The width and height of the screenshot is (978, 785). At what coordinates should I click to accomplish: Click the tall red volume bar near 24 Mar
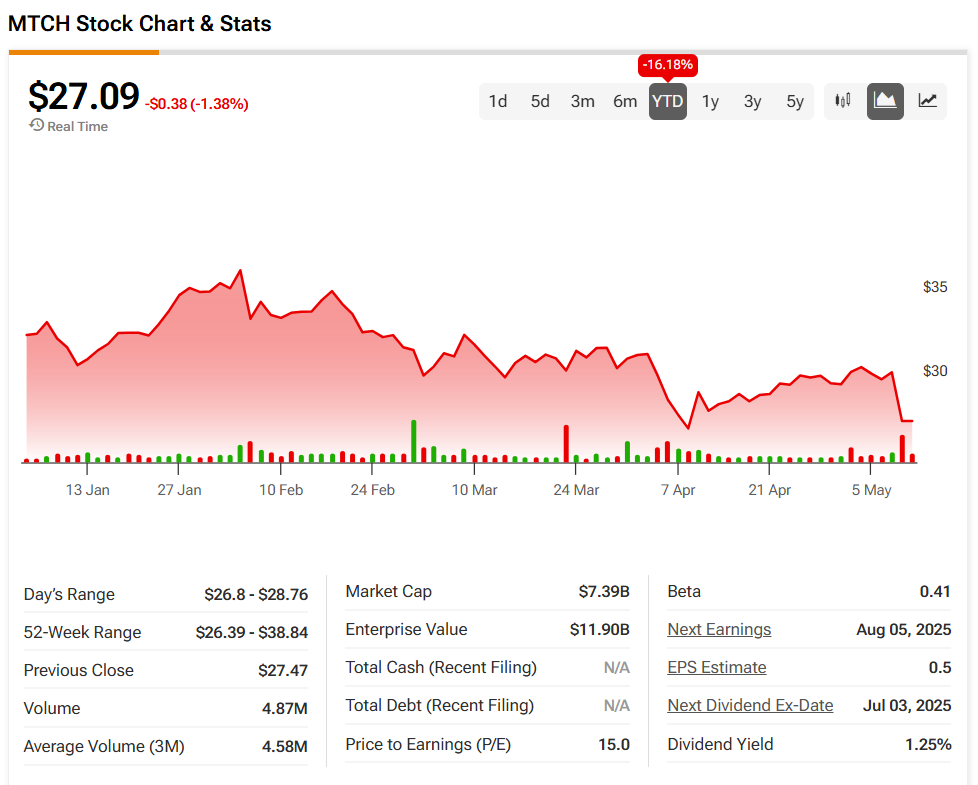566,444
